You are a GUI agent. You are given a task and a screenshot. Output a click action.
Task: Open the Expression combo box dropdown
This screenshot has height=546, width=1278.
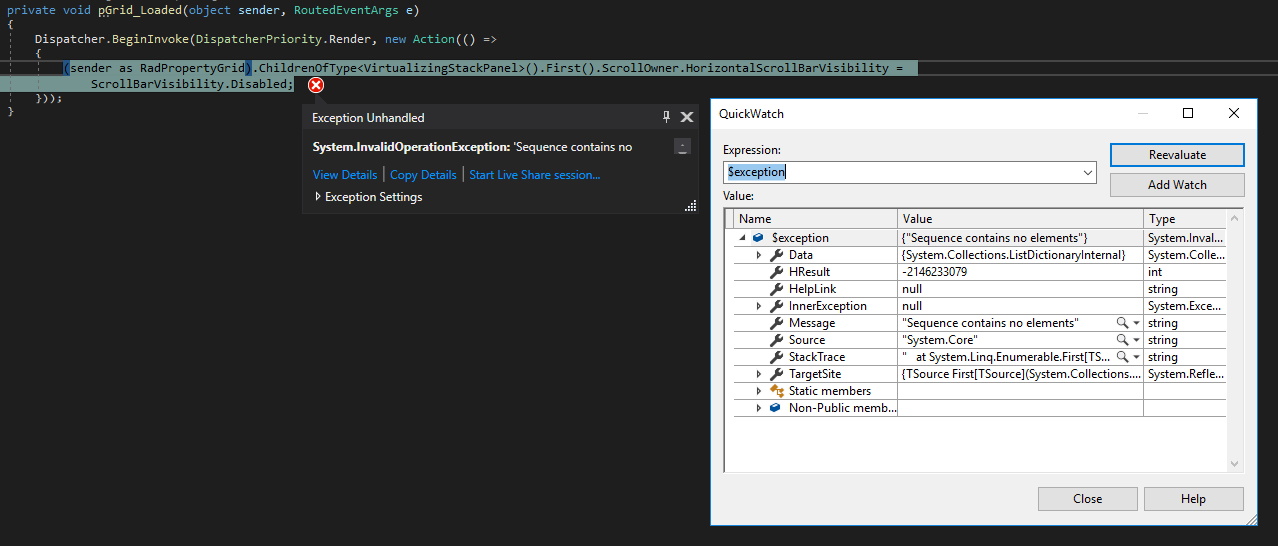(x=1088, y=172)
